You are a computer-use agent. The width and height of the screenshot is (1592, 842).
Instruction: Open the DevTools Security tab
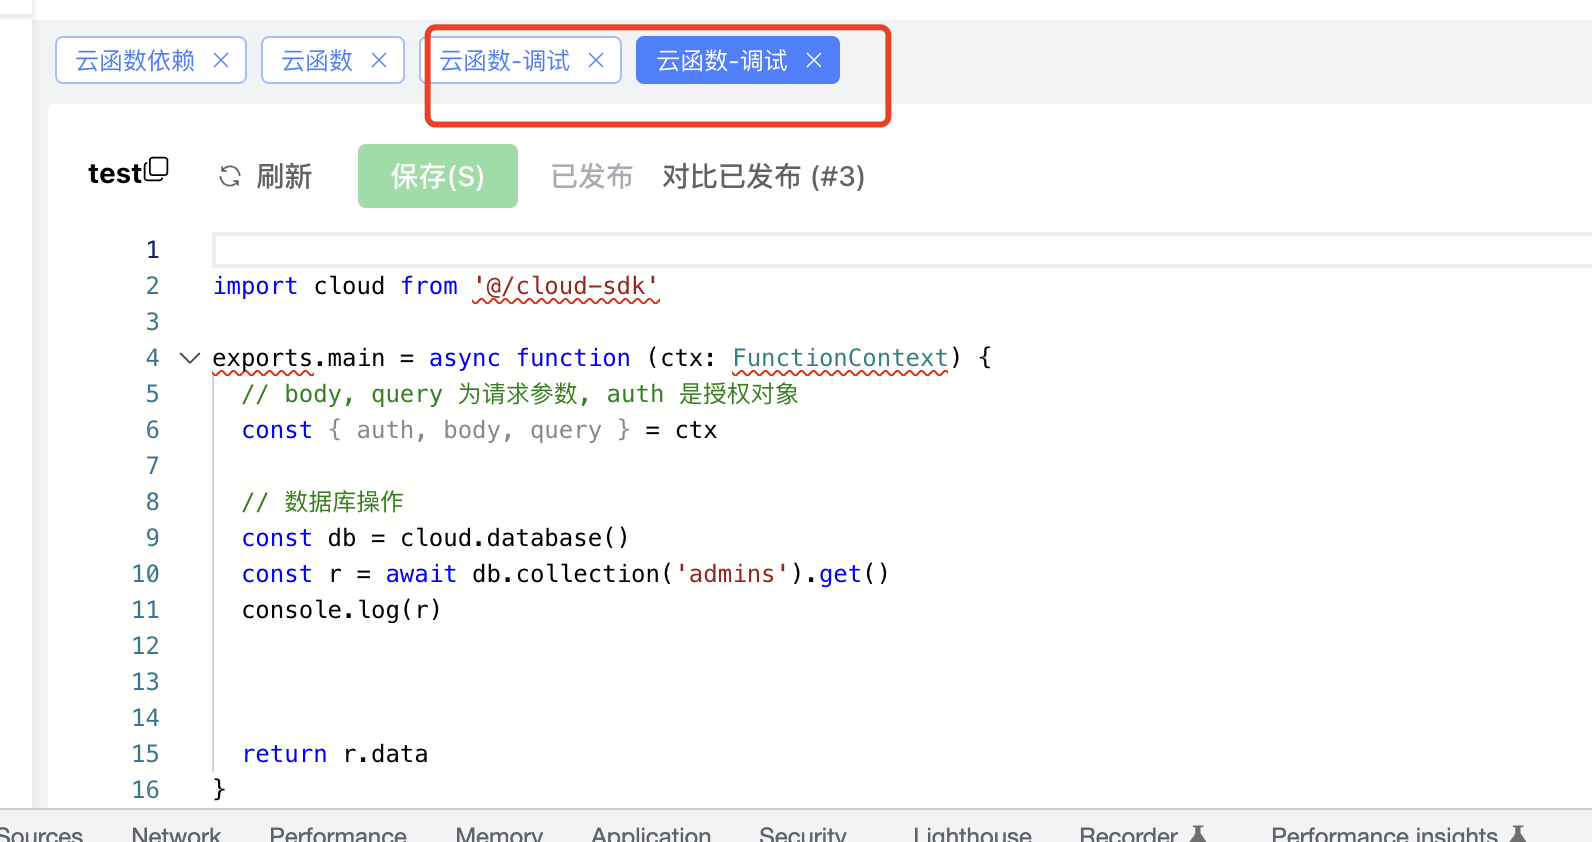(x=803, y=833)
